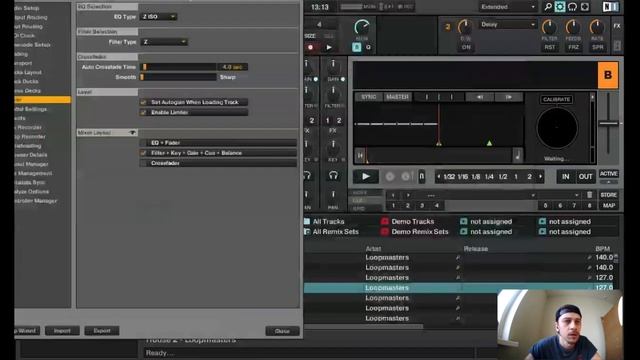Click the CALIBRATE button on scope
The image size is (640, 360).
click(x=556, y=100)
